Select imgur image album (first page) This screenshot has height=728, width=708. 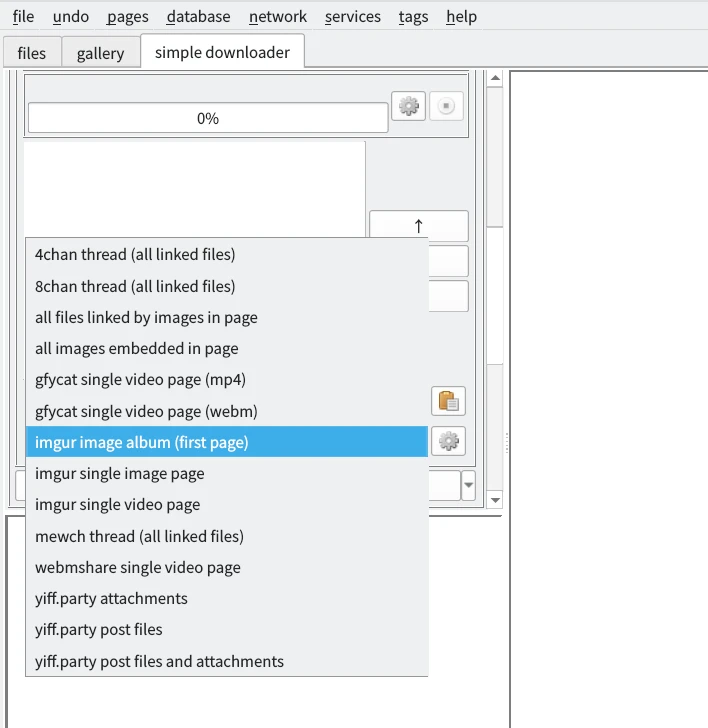click(227, 442)
